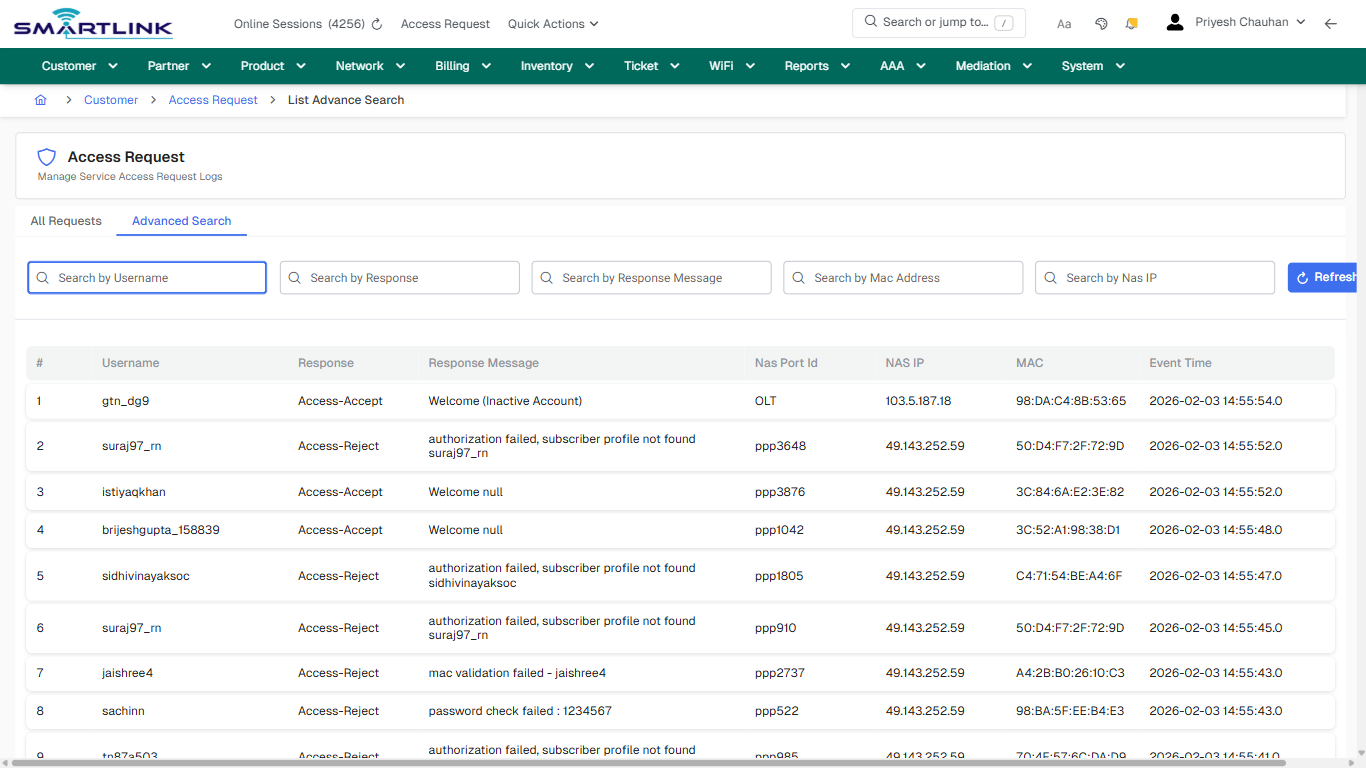
Task: Click the theme palette icon in the header
Action: click(1101, 23)
